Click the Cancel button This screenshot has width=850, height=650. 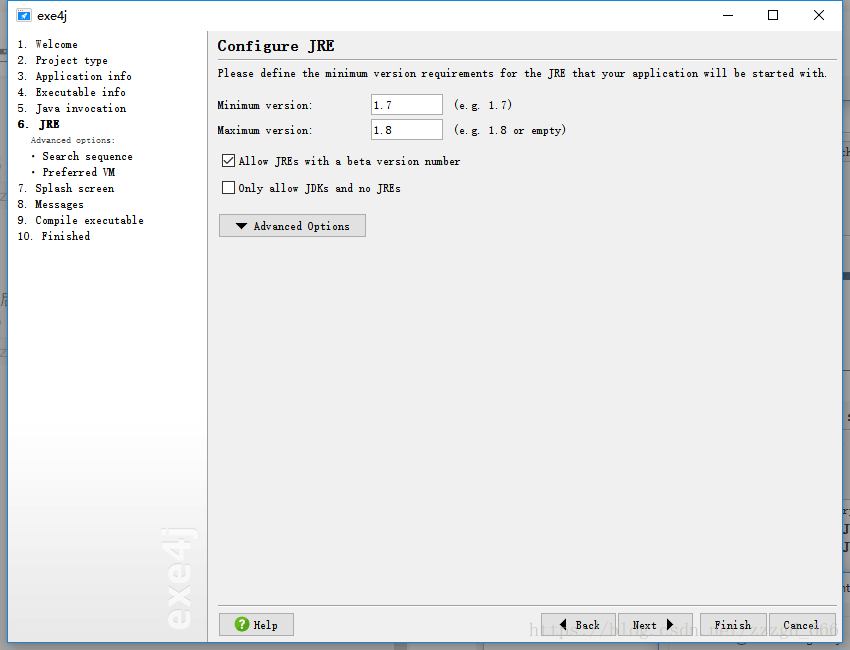click(802, 625)
